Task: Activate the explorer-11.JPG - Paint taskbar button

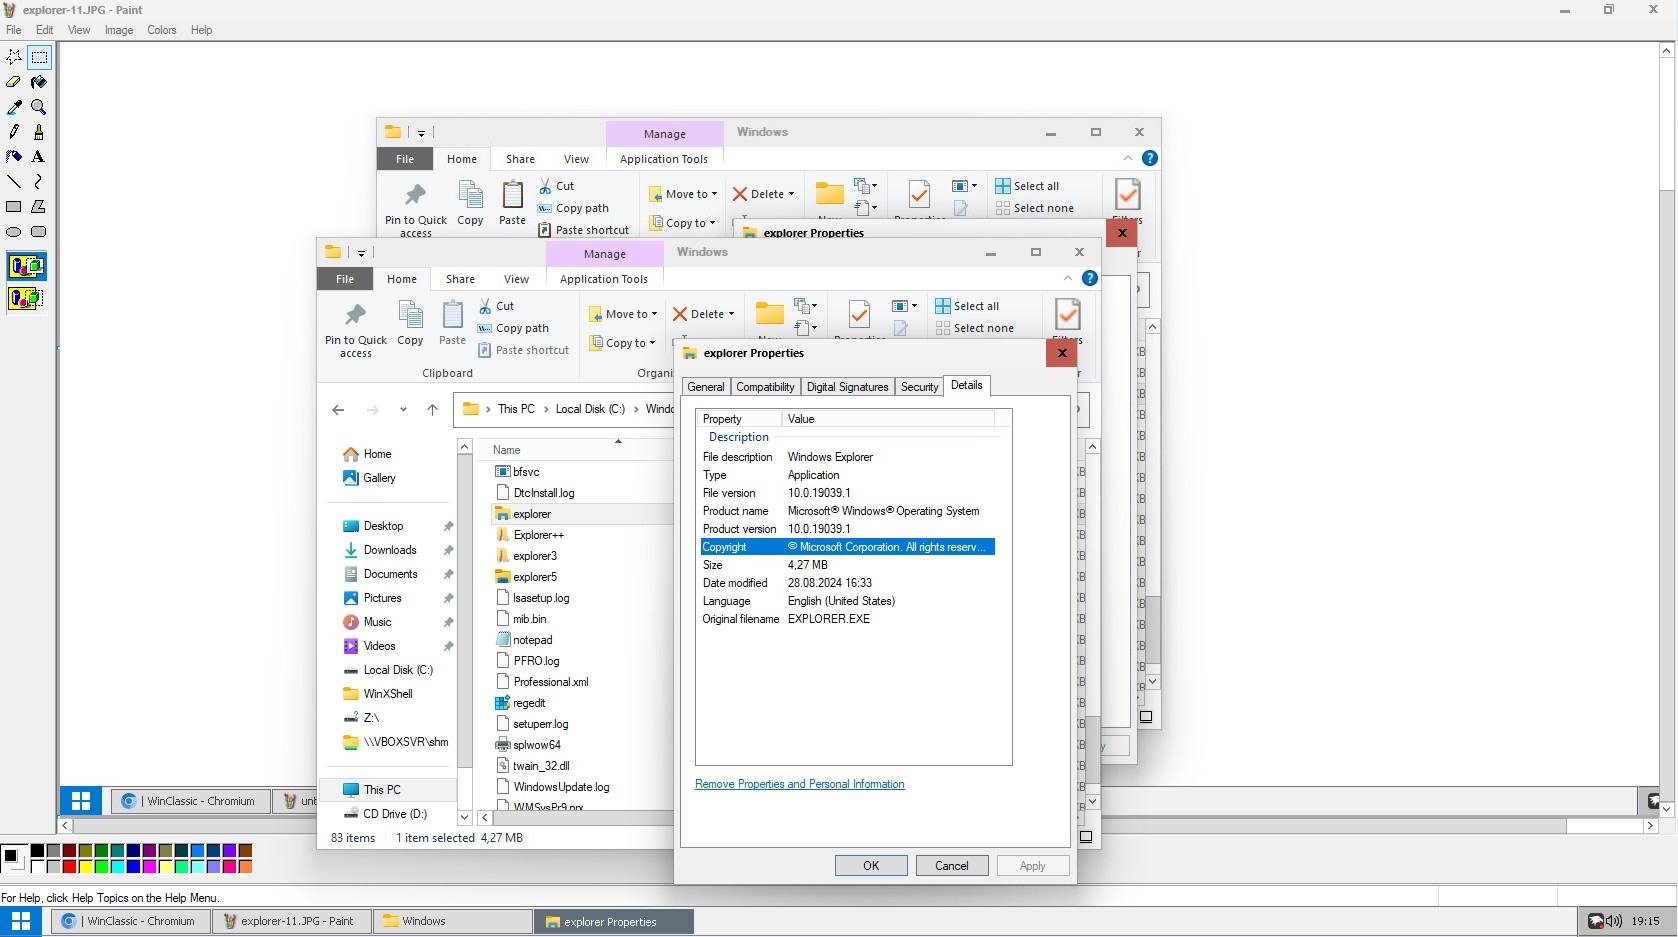Action: (291, 921)
